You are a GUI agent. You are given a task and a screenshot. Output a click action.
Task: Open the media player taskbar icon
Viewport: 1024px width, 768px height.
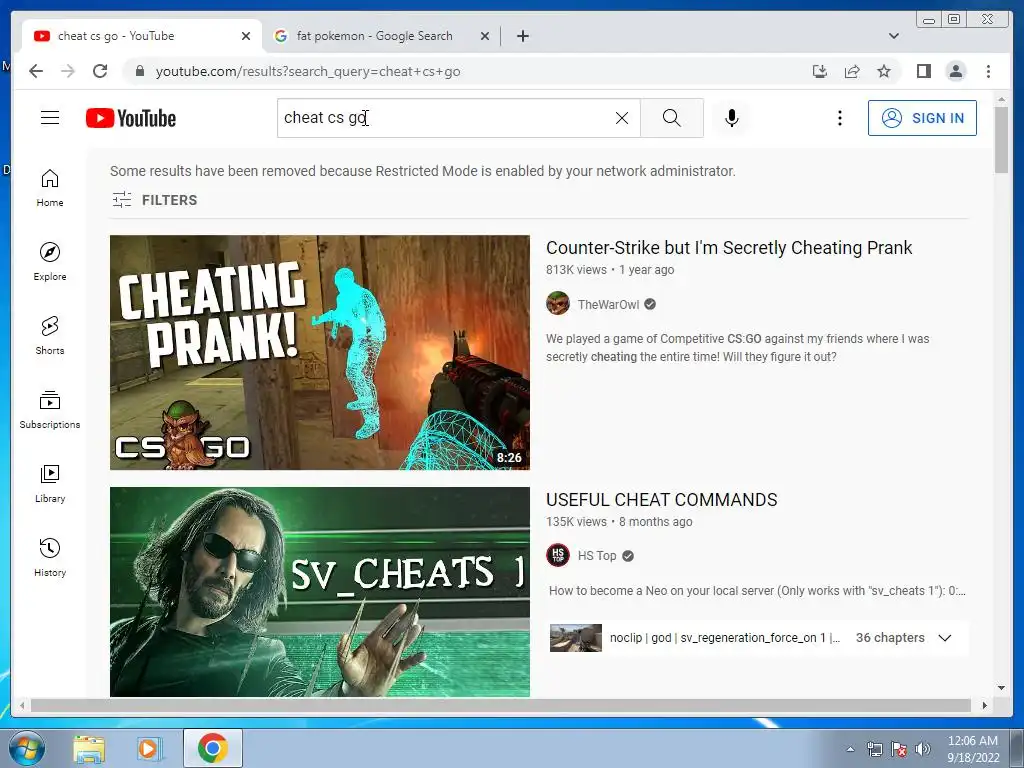point(149,748)
